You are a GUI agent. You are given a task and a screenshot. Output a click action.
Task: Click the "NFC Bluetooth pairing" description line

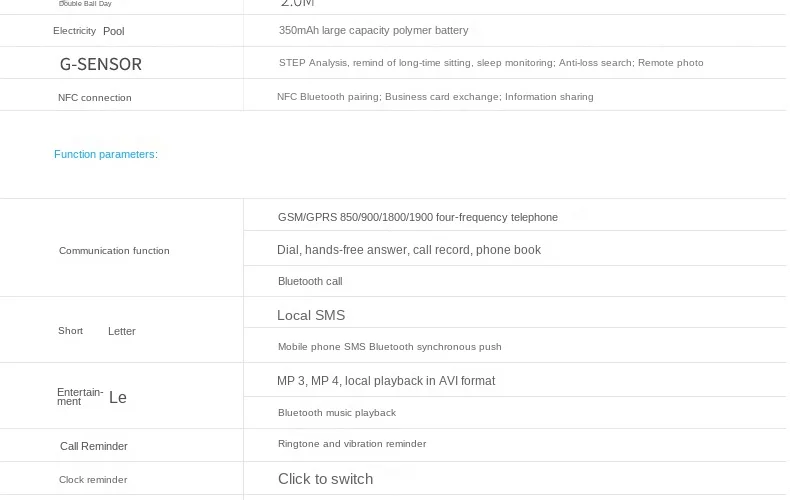[435, 97]
